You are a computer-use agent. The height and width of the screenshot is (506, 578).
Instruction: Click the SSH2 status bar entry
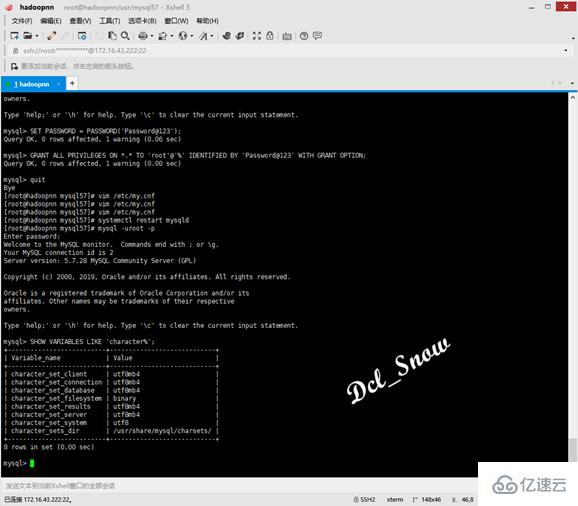[x=364, y=500]
